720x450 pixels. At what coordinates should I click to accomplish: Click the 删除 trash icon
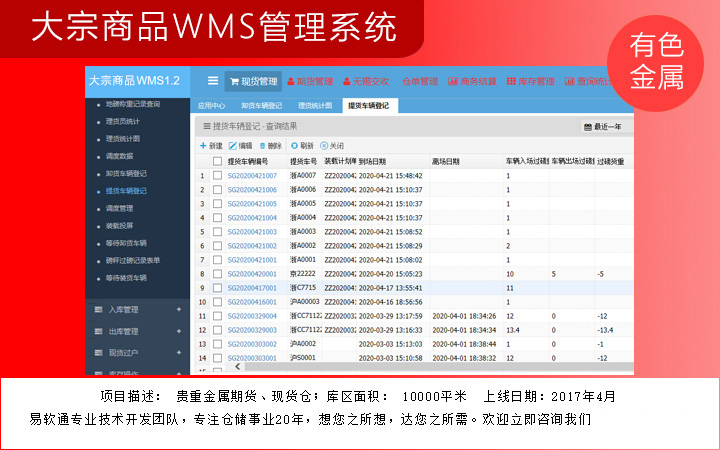[x=263, y=146]
